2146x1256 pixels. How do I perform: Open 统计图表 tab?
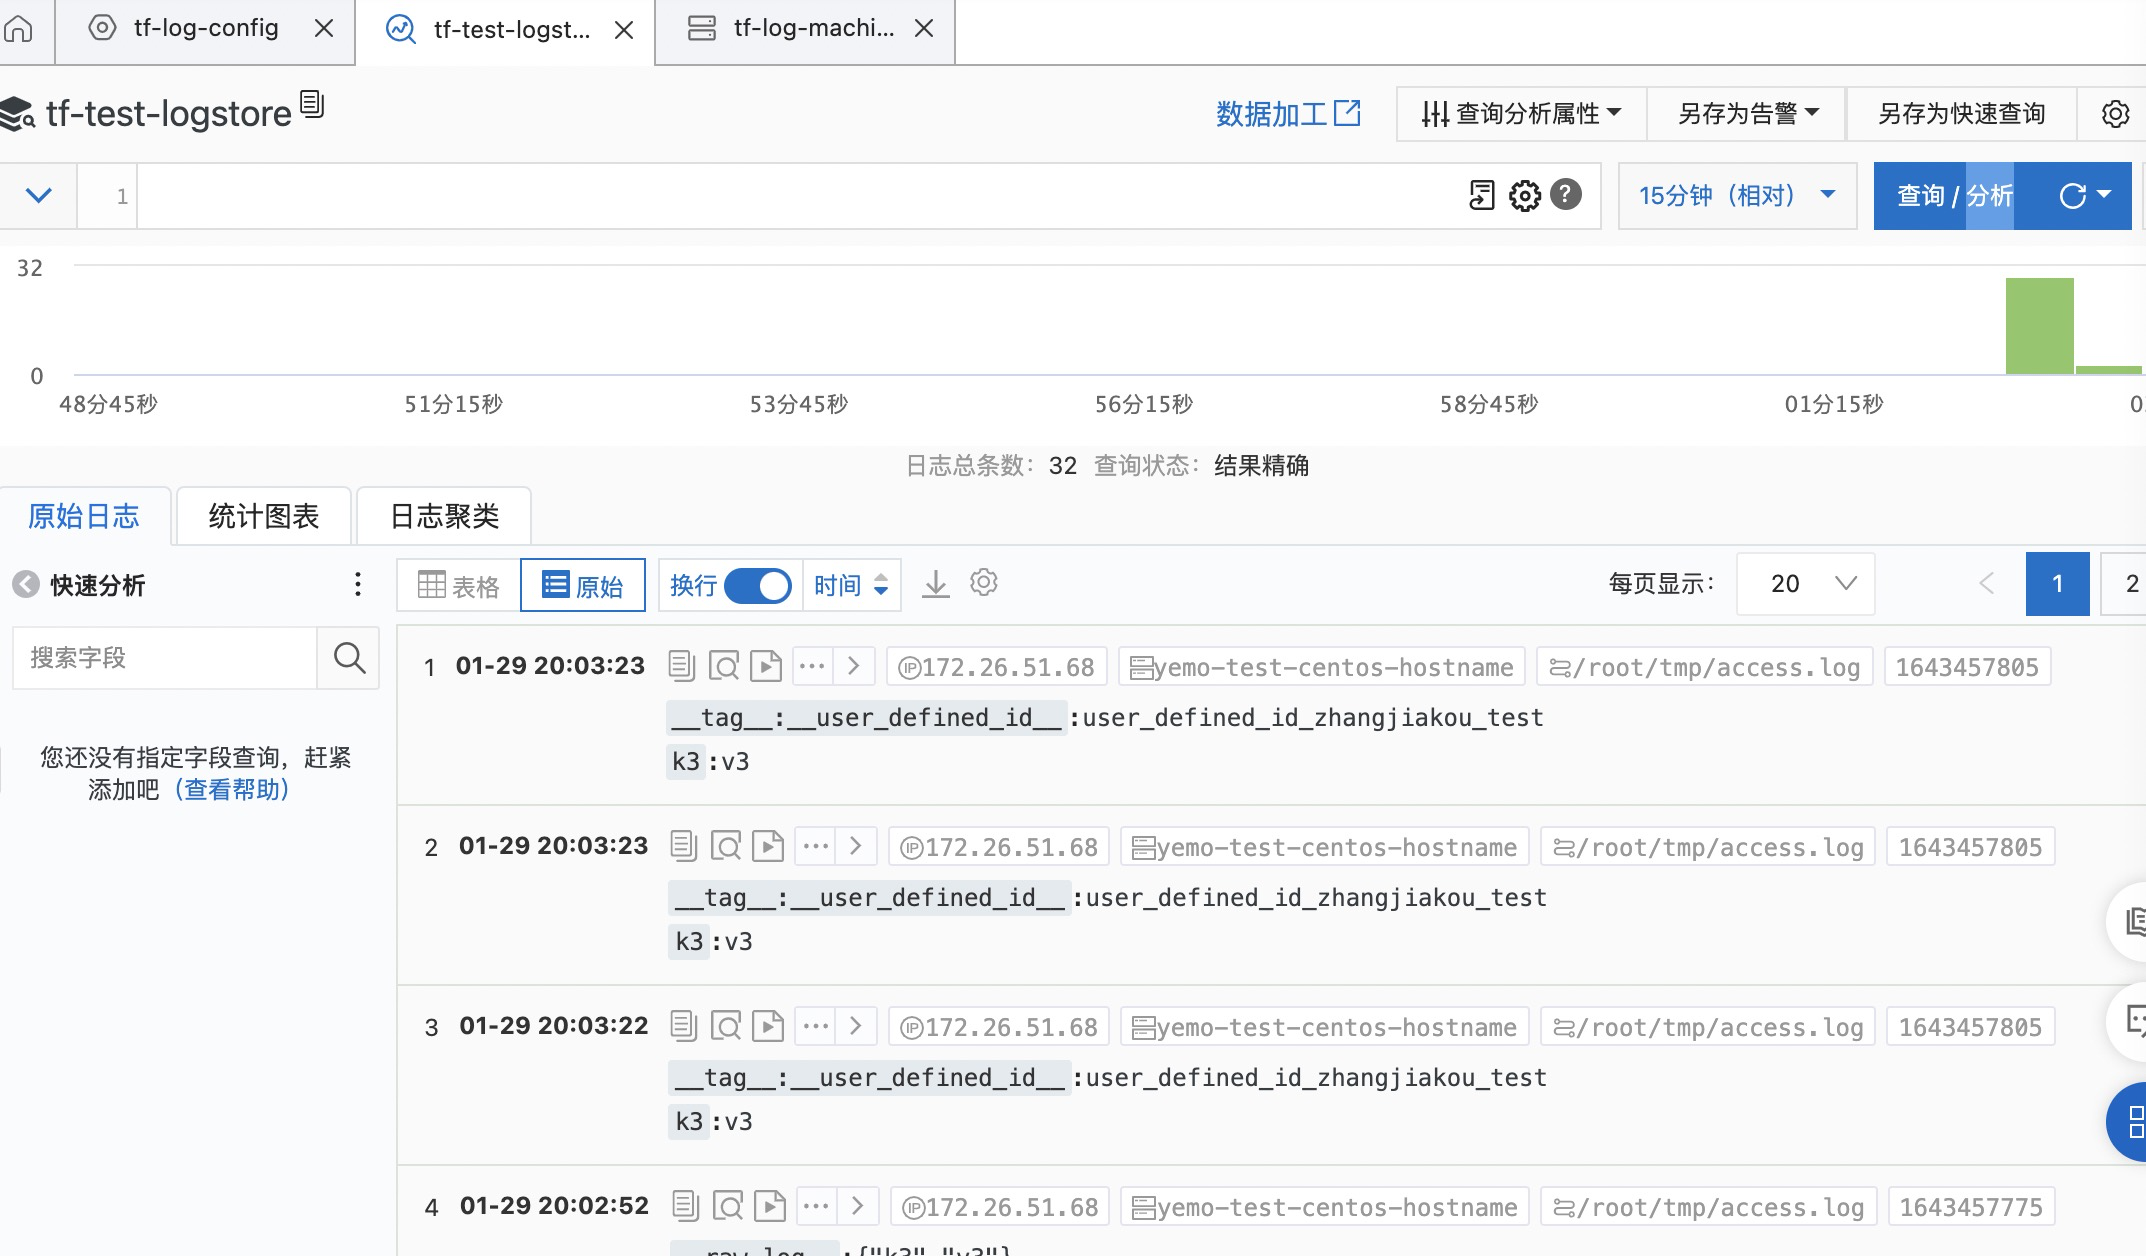pyautogui.click(x=264, y=516)
